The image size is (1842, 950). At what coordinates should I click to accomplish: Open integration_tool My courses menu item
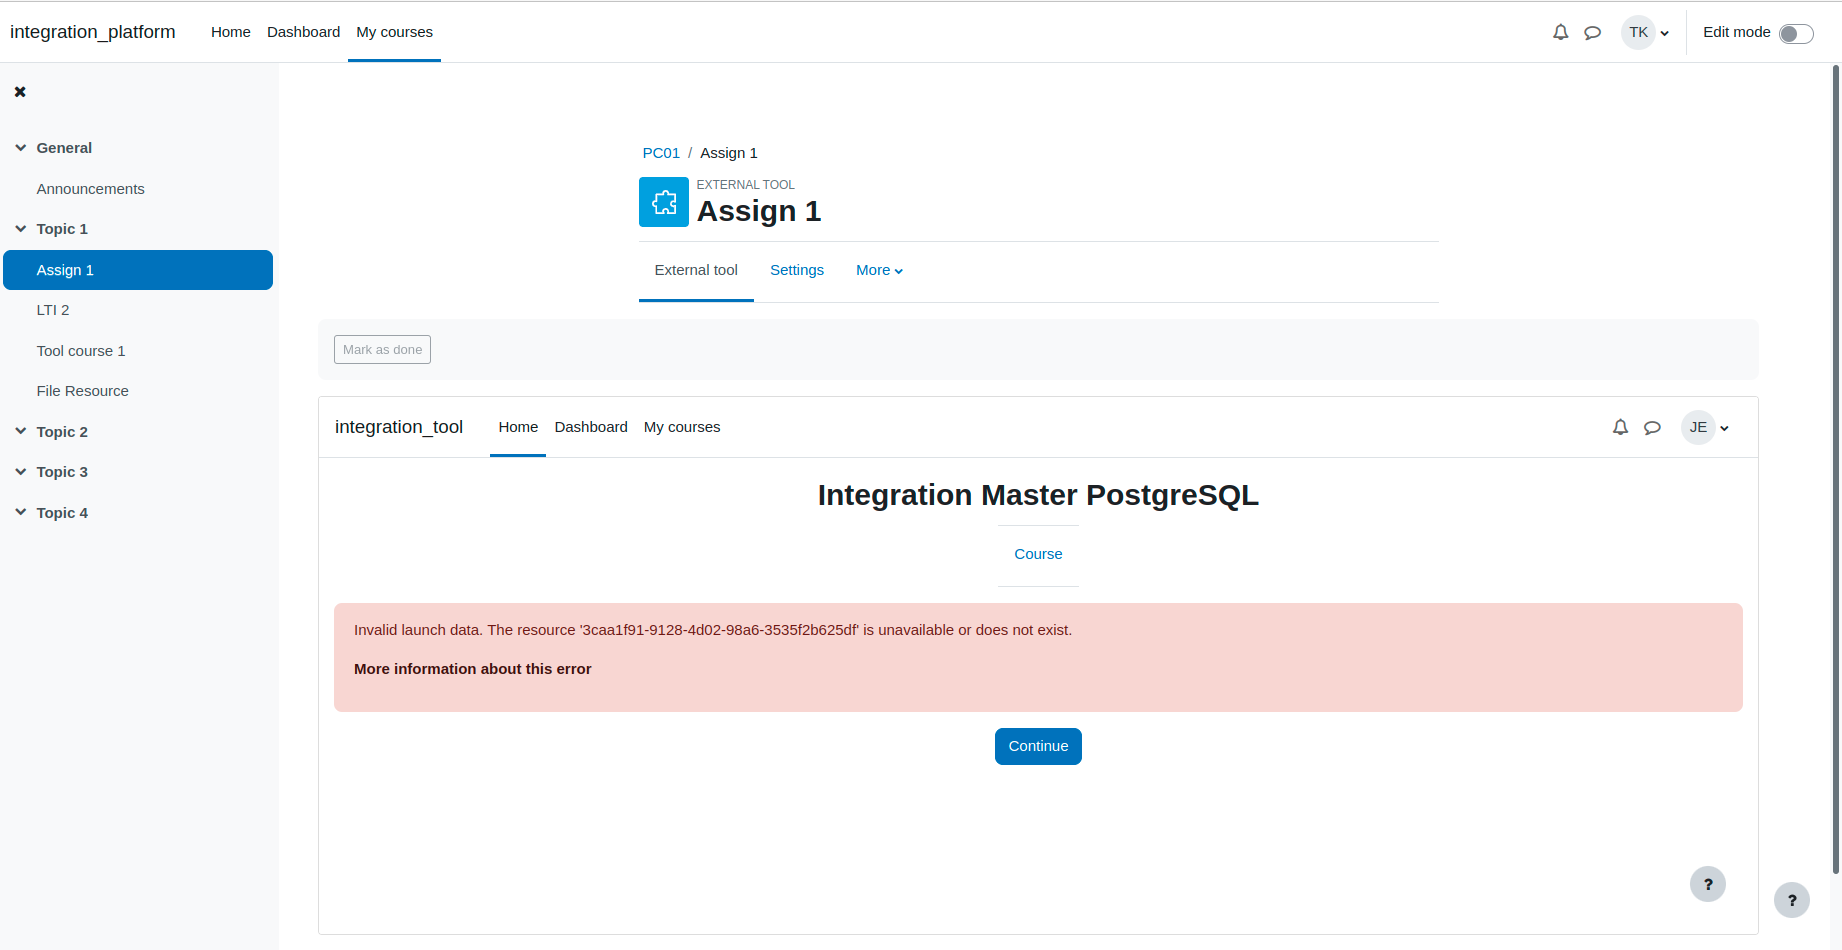682,427
